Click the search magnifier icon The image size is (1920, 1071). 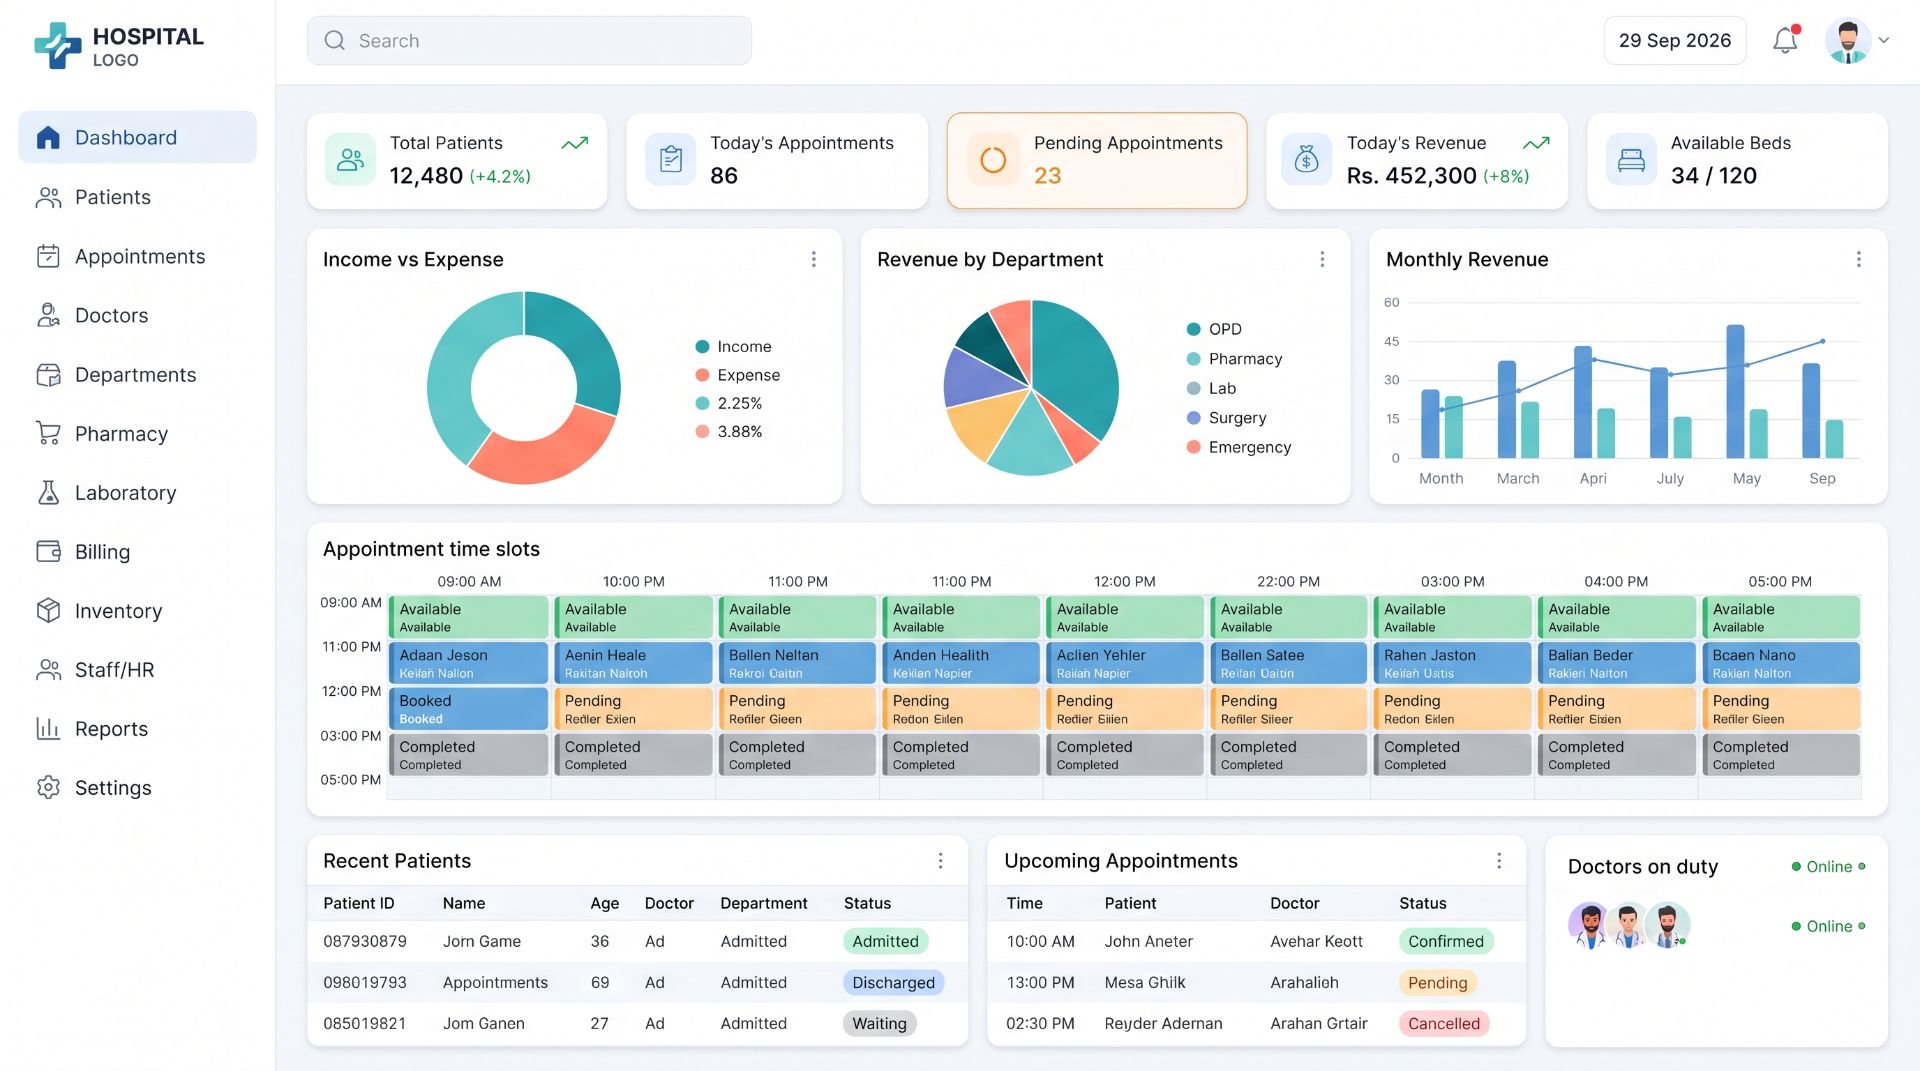coord(335,41)
